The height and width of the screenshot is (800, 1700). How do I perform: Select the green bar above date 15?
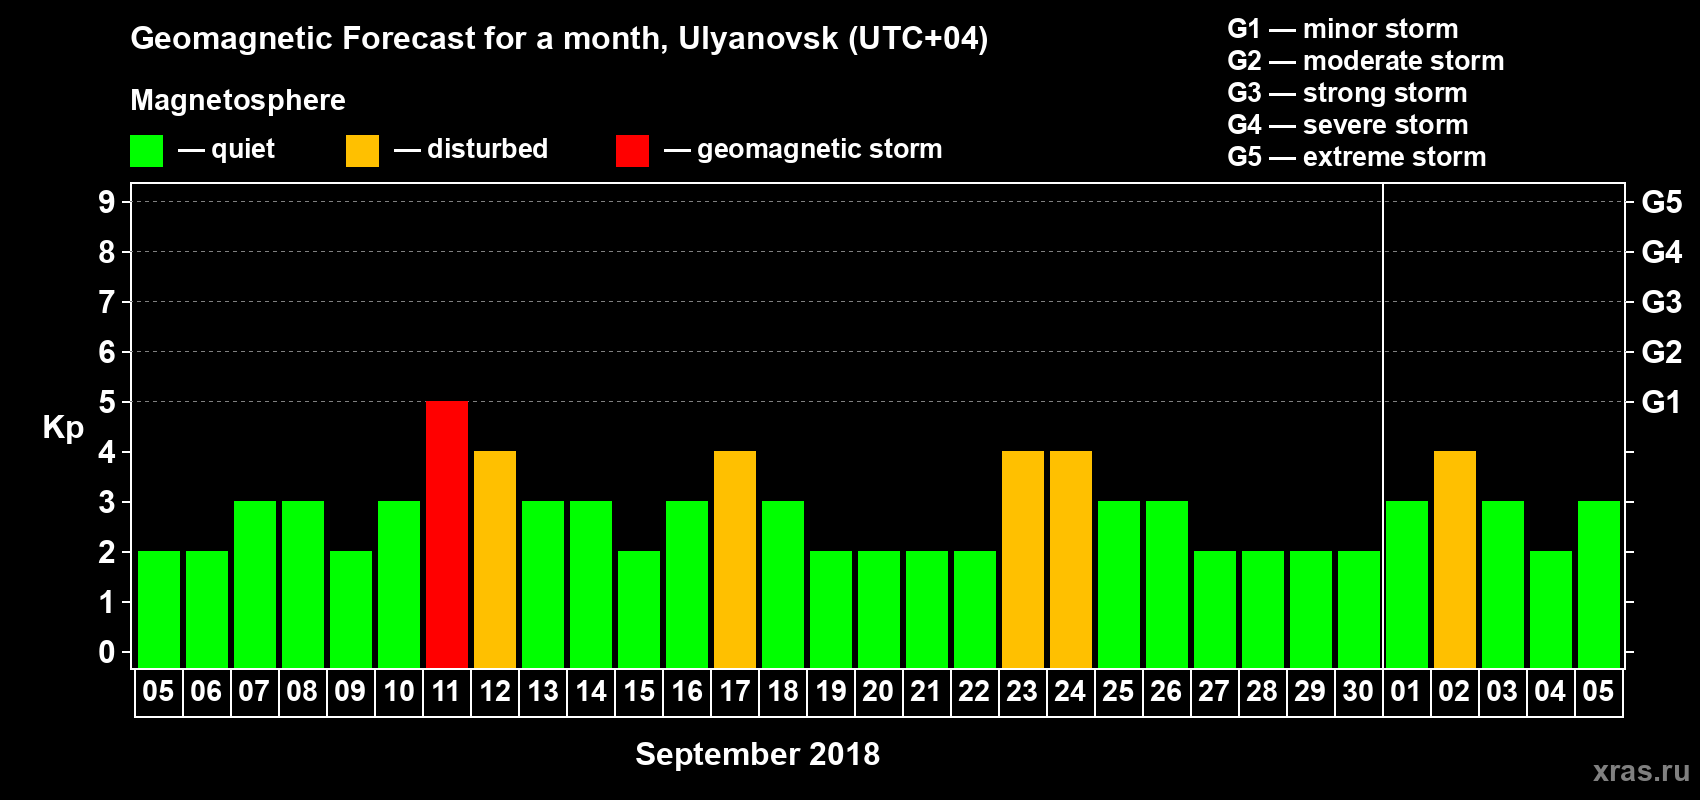[x=639, y=609]
